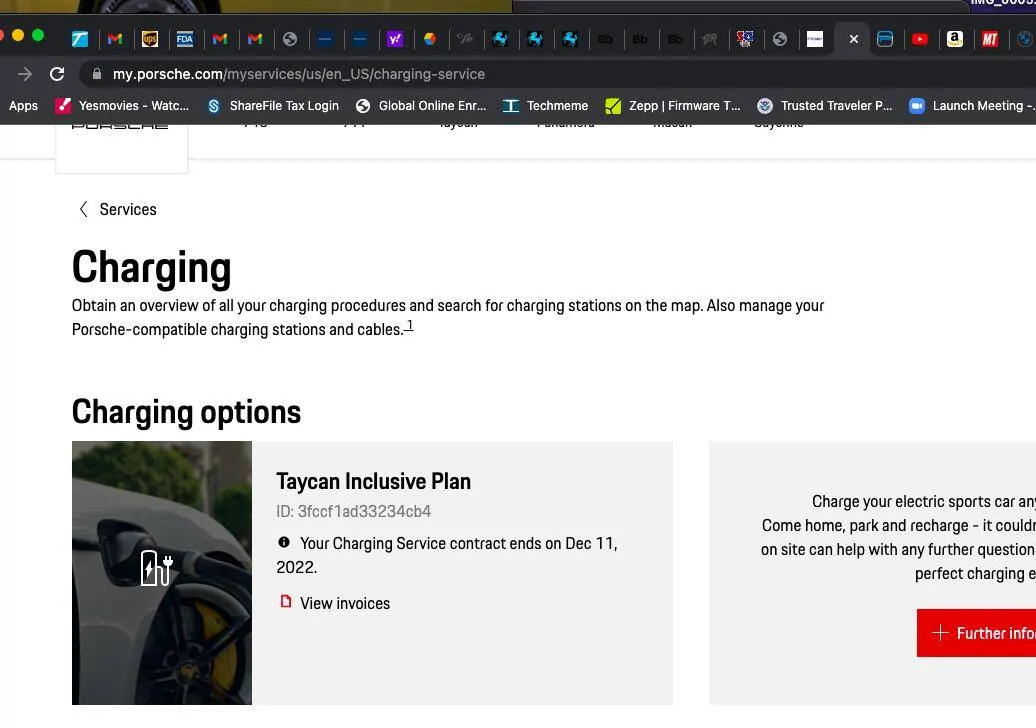
Task: Click the lock icon in address bar
Action: tap(97, 74)
